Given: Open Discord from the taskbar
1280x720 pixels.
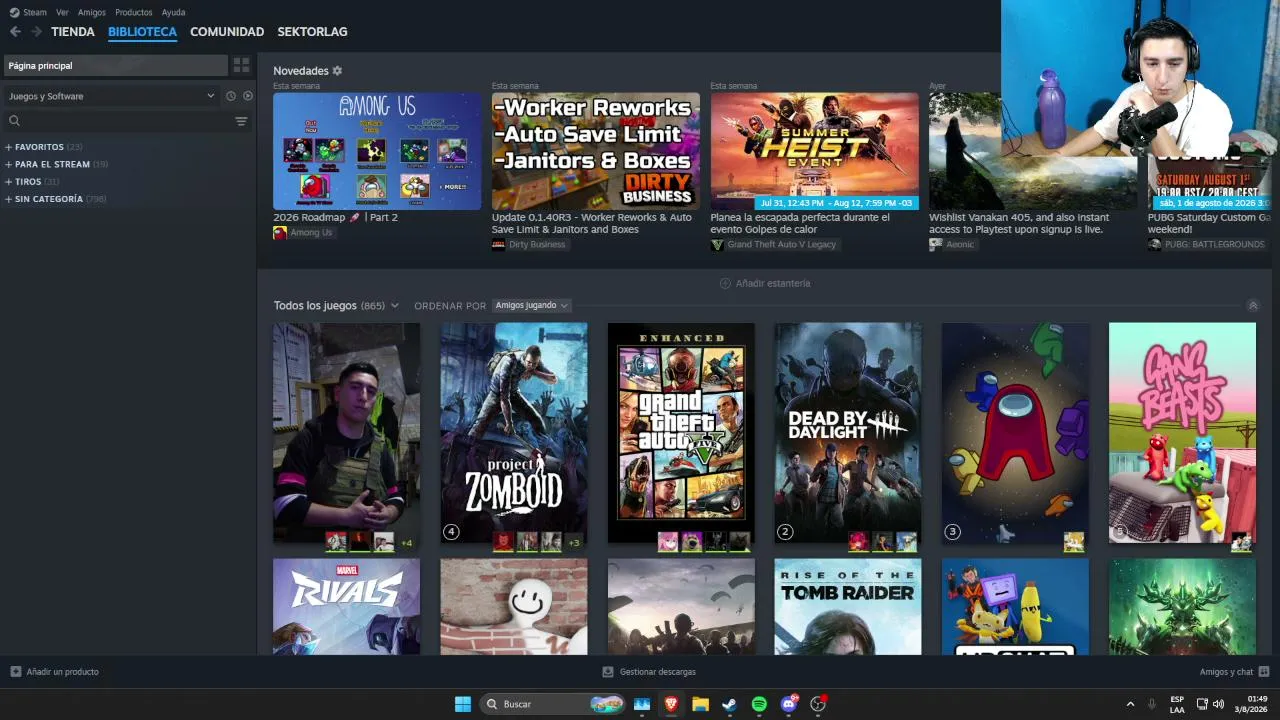Looking at the screenshot, I should click(x=789, y=704).
